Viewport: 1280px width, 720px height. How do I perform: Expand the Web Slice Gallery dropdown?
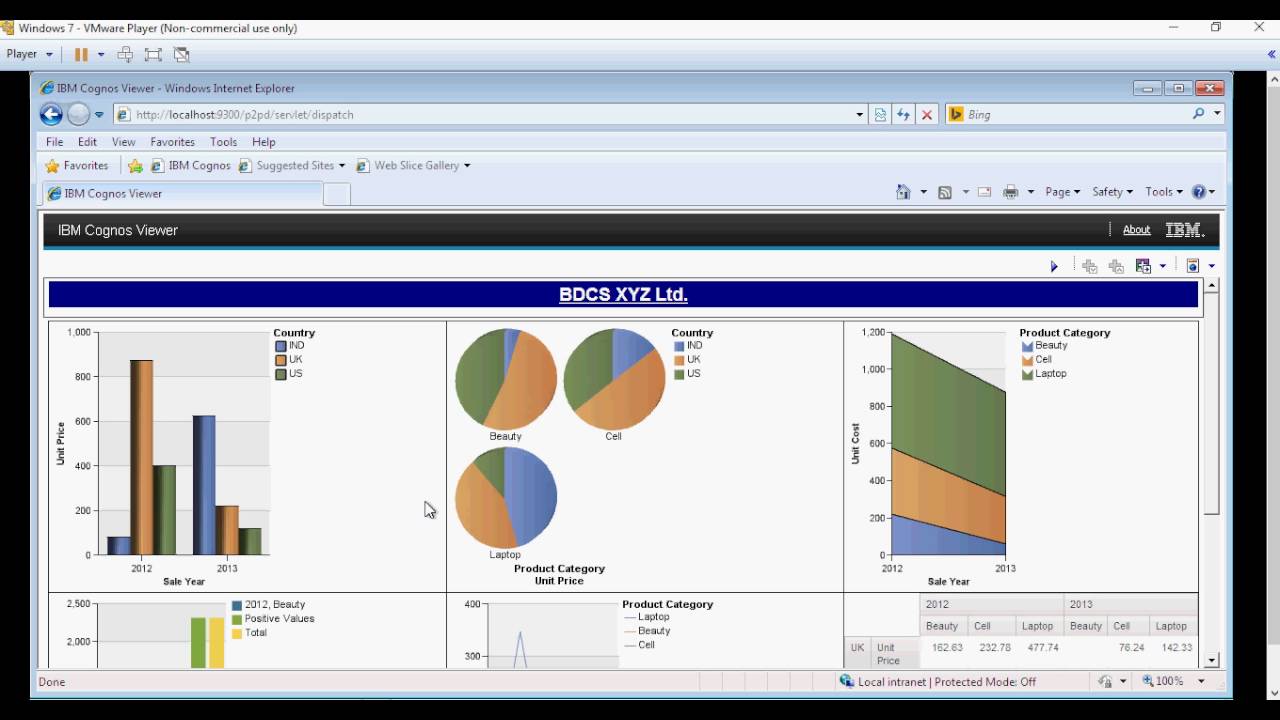coord(467,165)
